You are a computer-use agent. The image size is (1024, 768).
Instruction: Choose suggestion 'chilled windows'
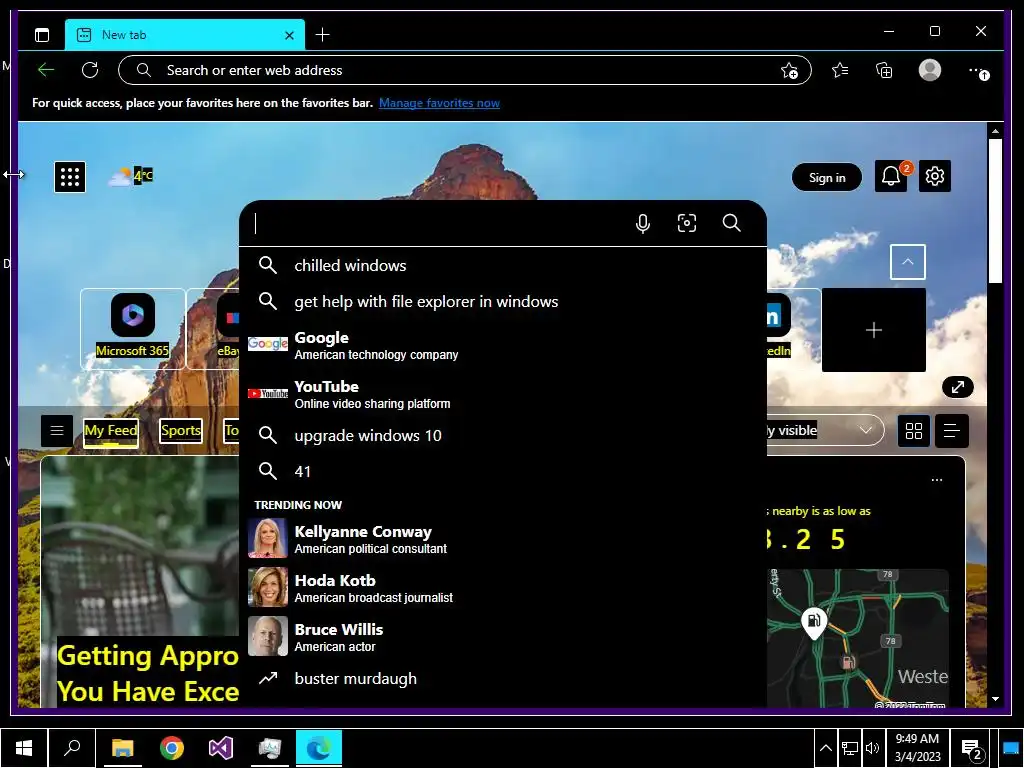503,265
